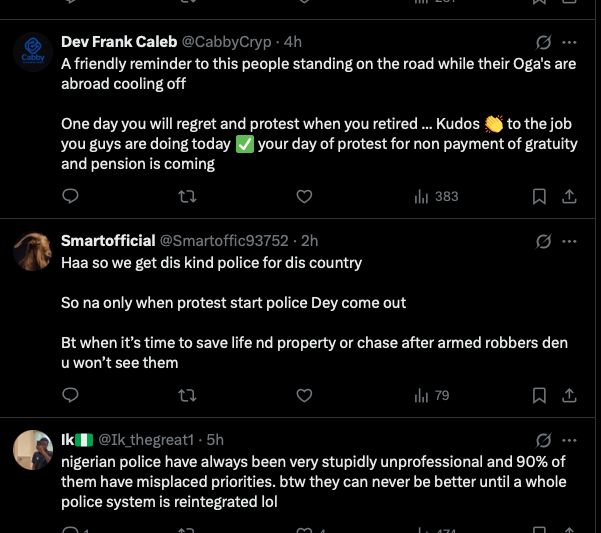The height and width of the screenshot is (533, 601).
Task: Click Ik's profile avatar
Action: 32,451
